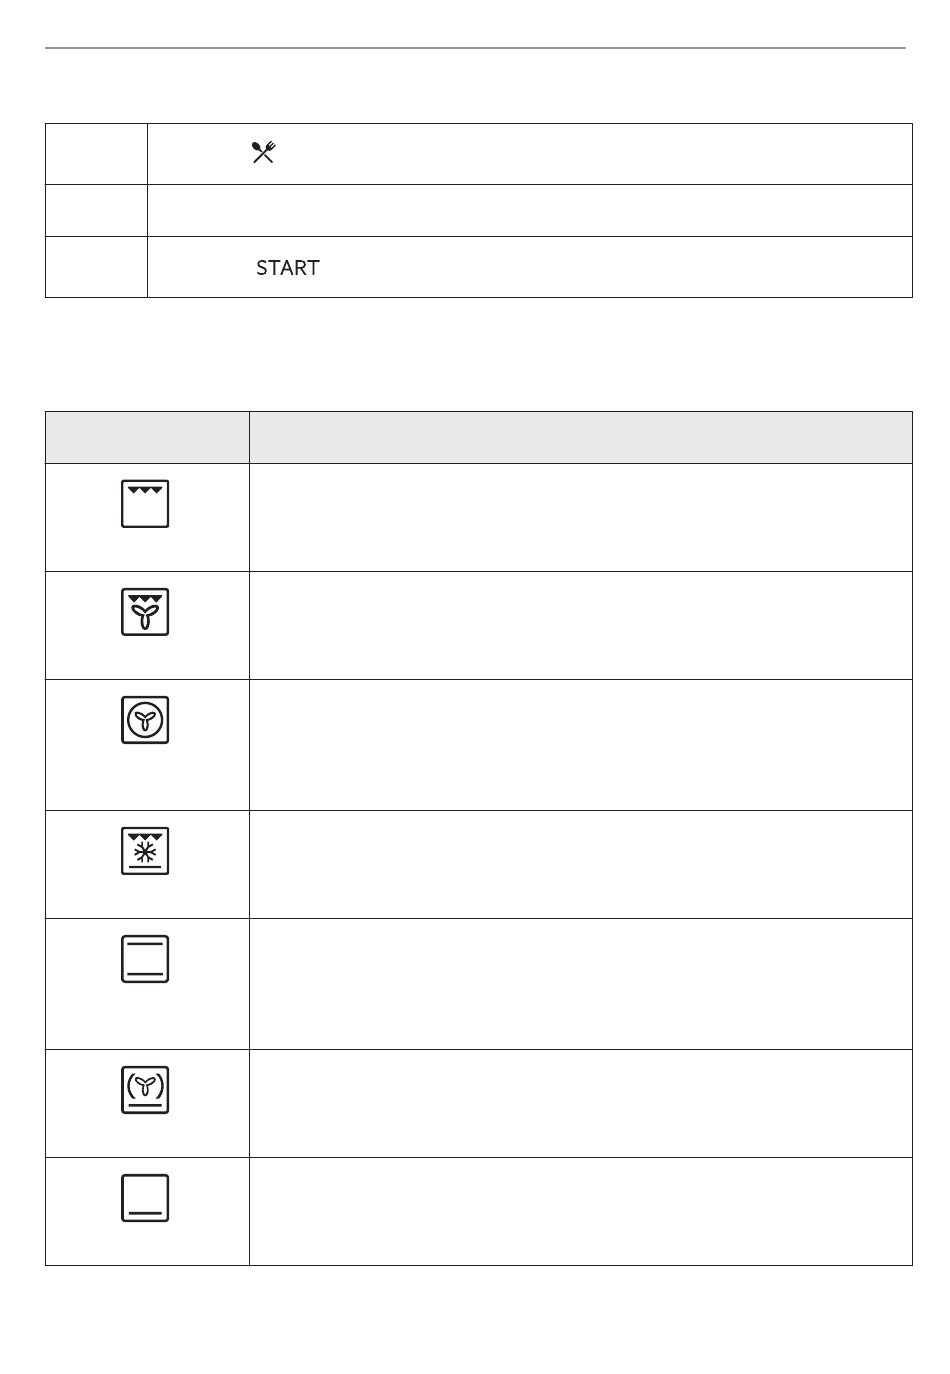
Task: Click the empty cell next to bottom heat icon
Action: click(581, 1212)
